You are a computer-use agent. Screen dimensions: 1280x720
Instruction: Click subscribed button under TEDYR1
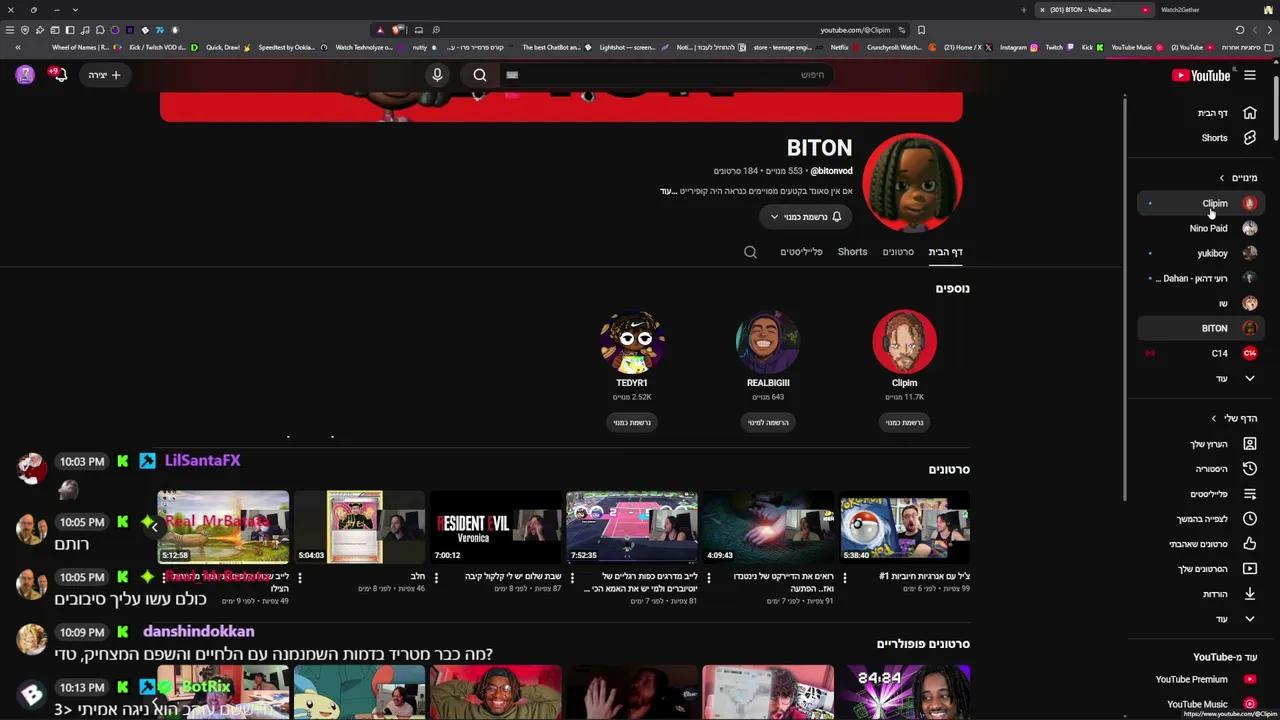tap(632, 423)
